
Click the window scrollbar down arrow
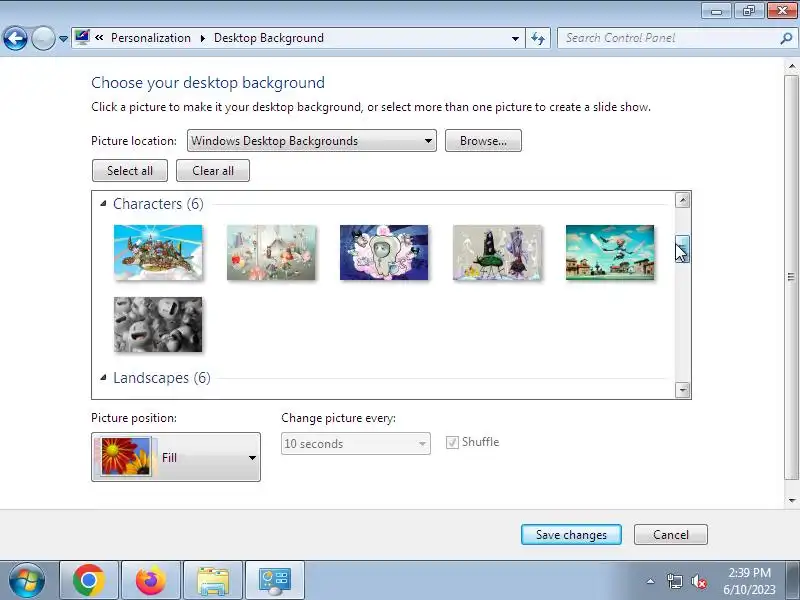coord(792,501)
